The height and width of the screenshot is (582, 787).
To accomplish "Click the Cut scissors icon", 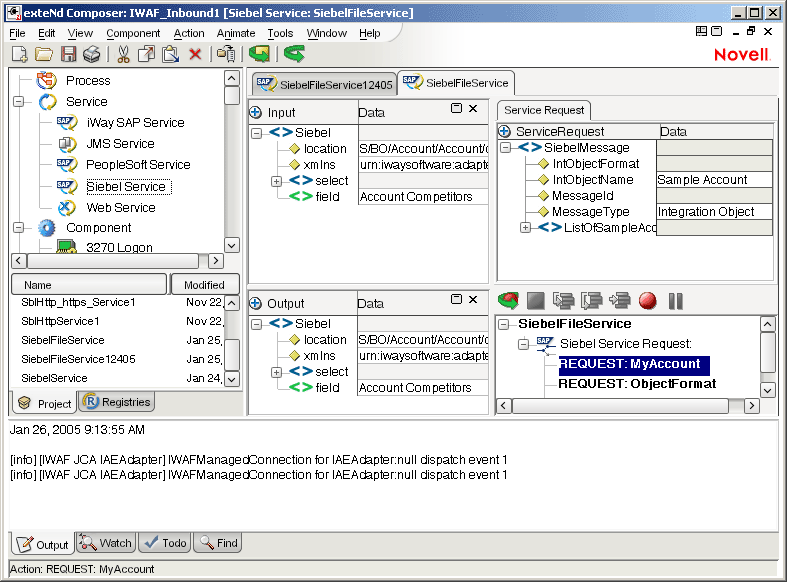I will click(125, 54).
